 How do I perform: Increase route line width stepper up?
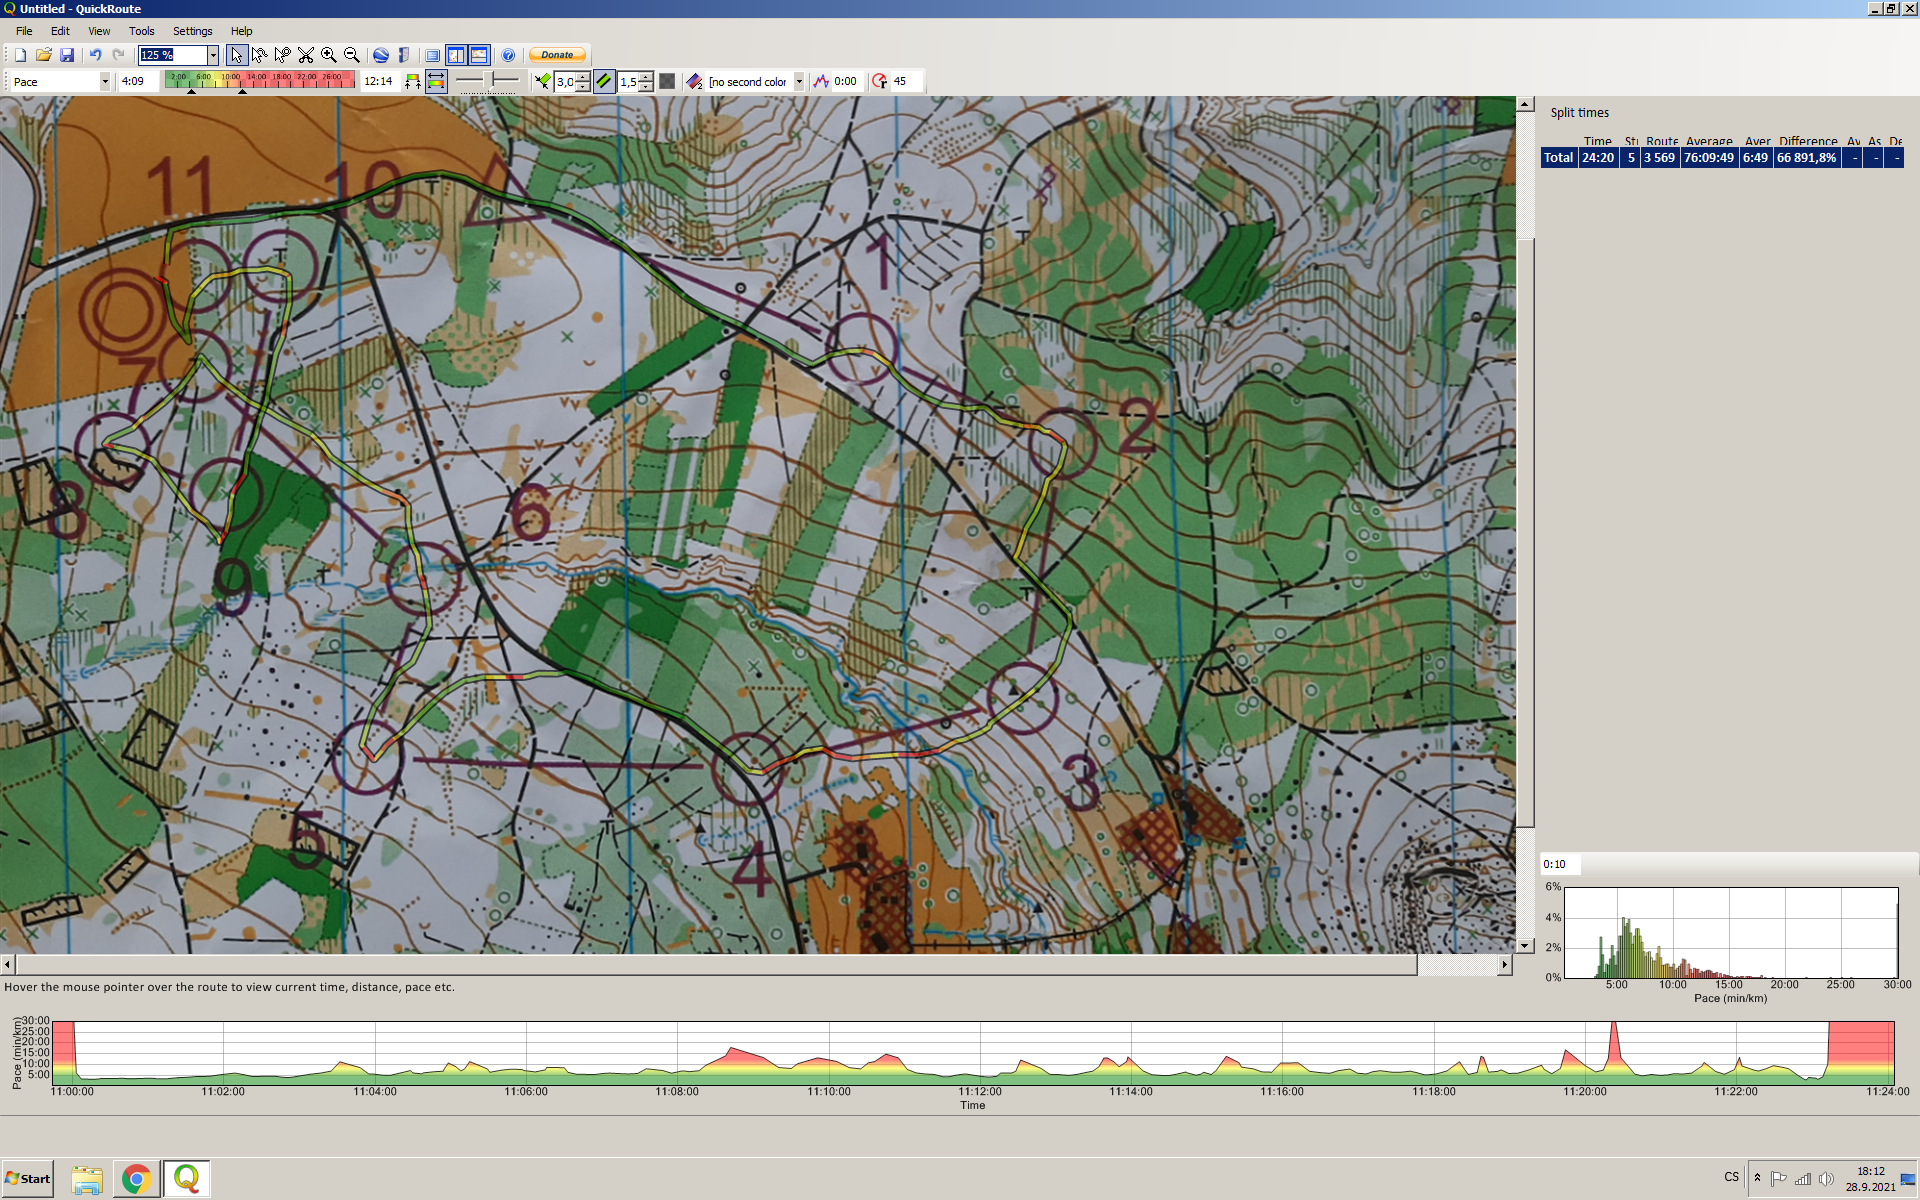point(583,77)
